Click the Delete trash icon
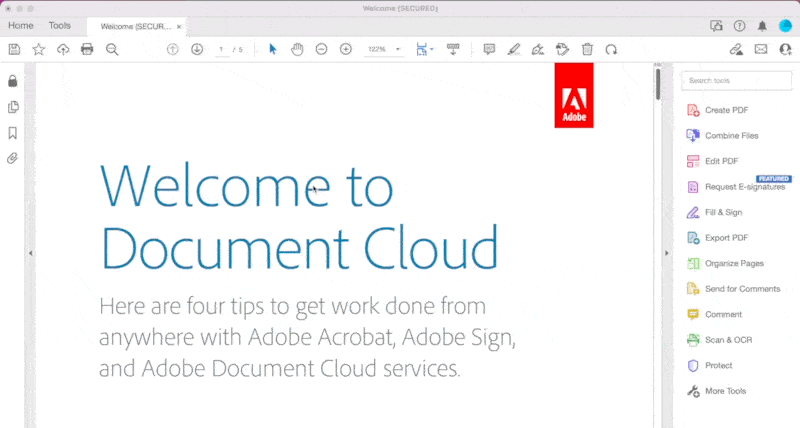 (587, 49)
